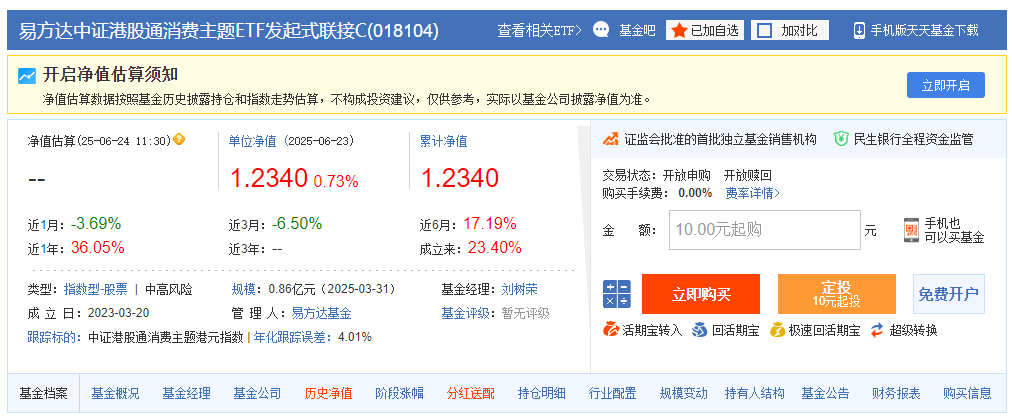Image resolution: width=1012 pixels, height=417 pixels.
Task: Click the 极速回活期宝 icon
Action: pyautogui.click(x=777, y=330)
